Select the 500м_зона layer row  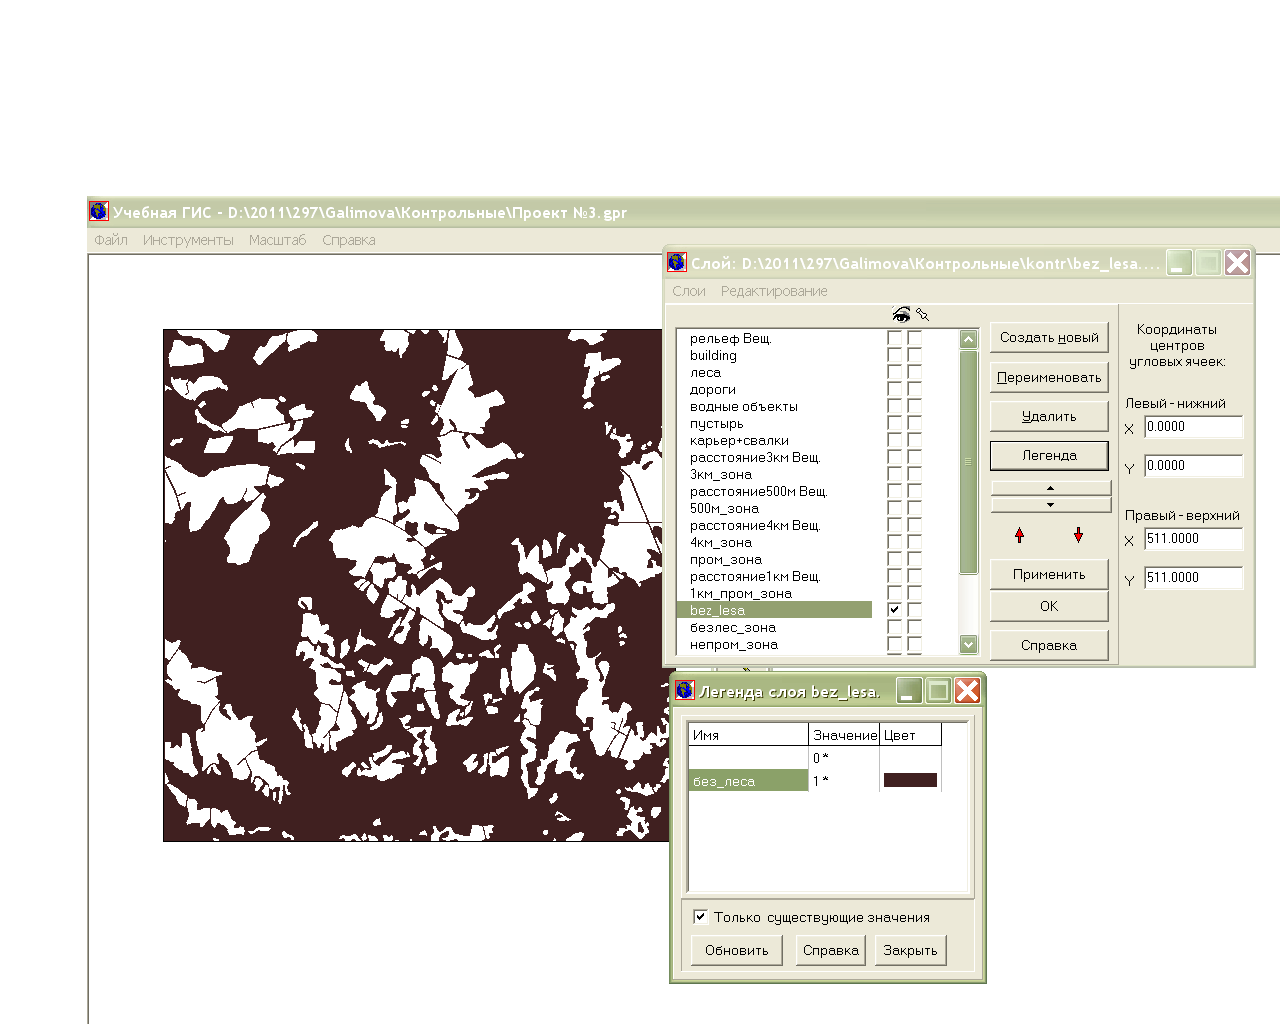point(775,509)
